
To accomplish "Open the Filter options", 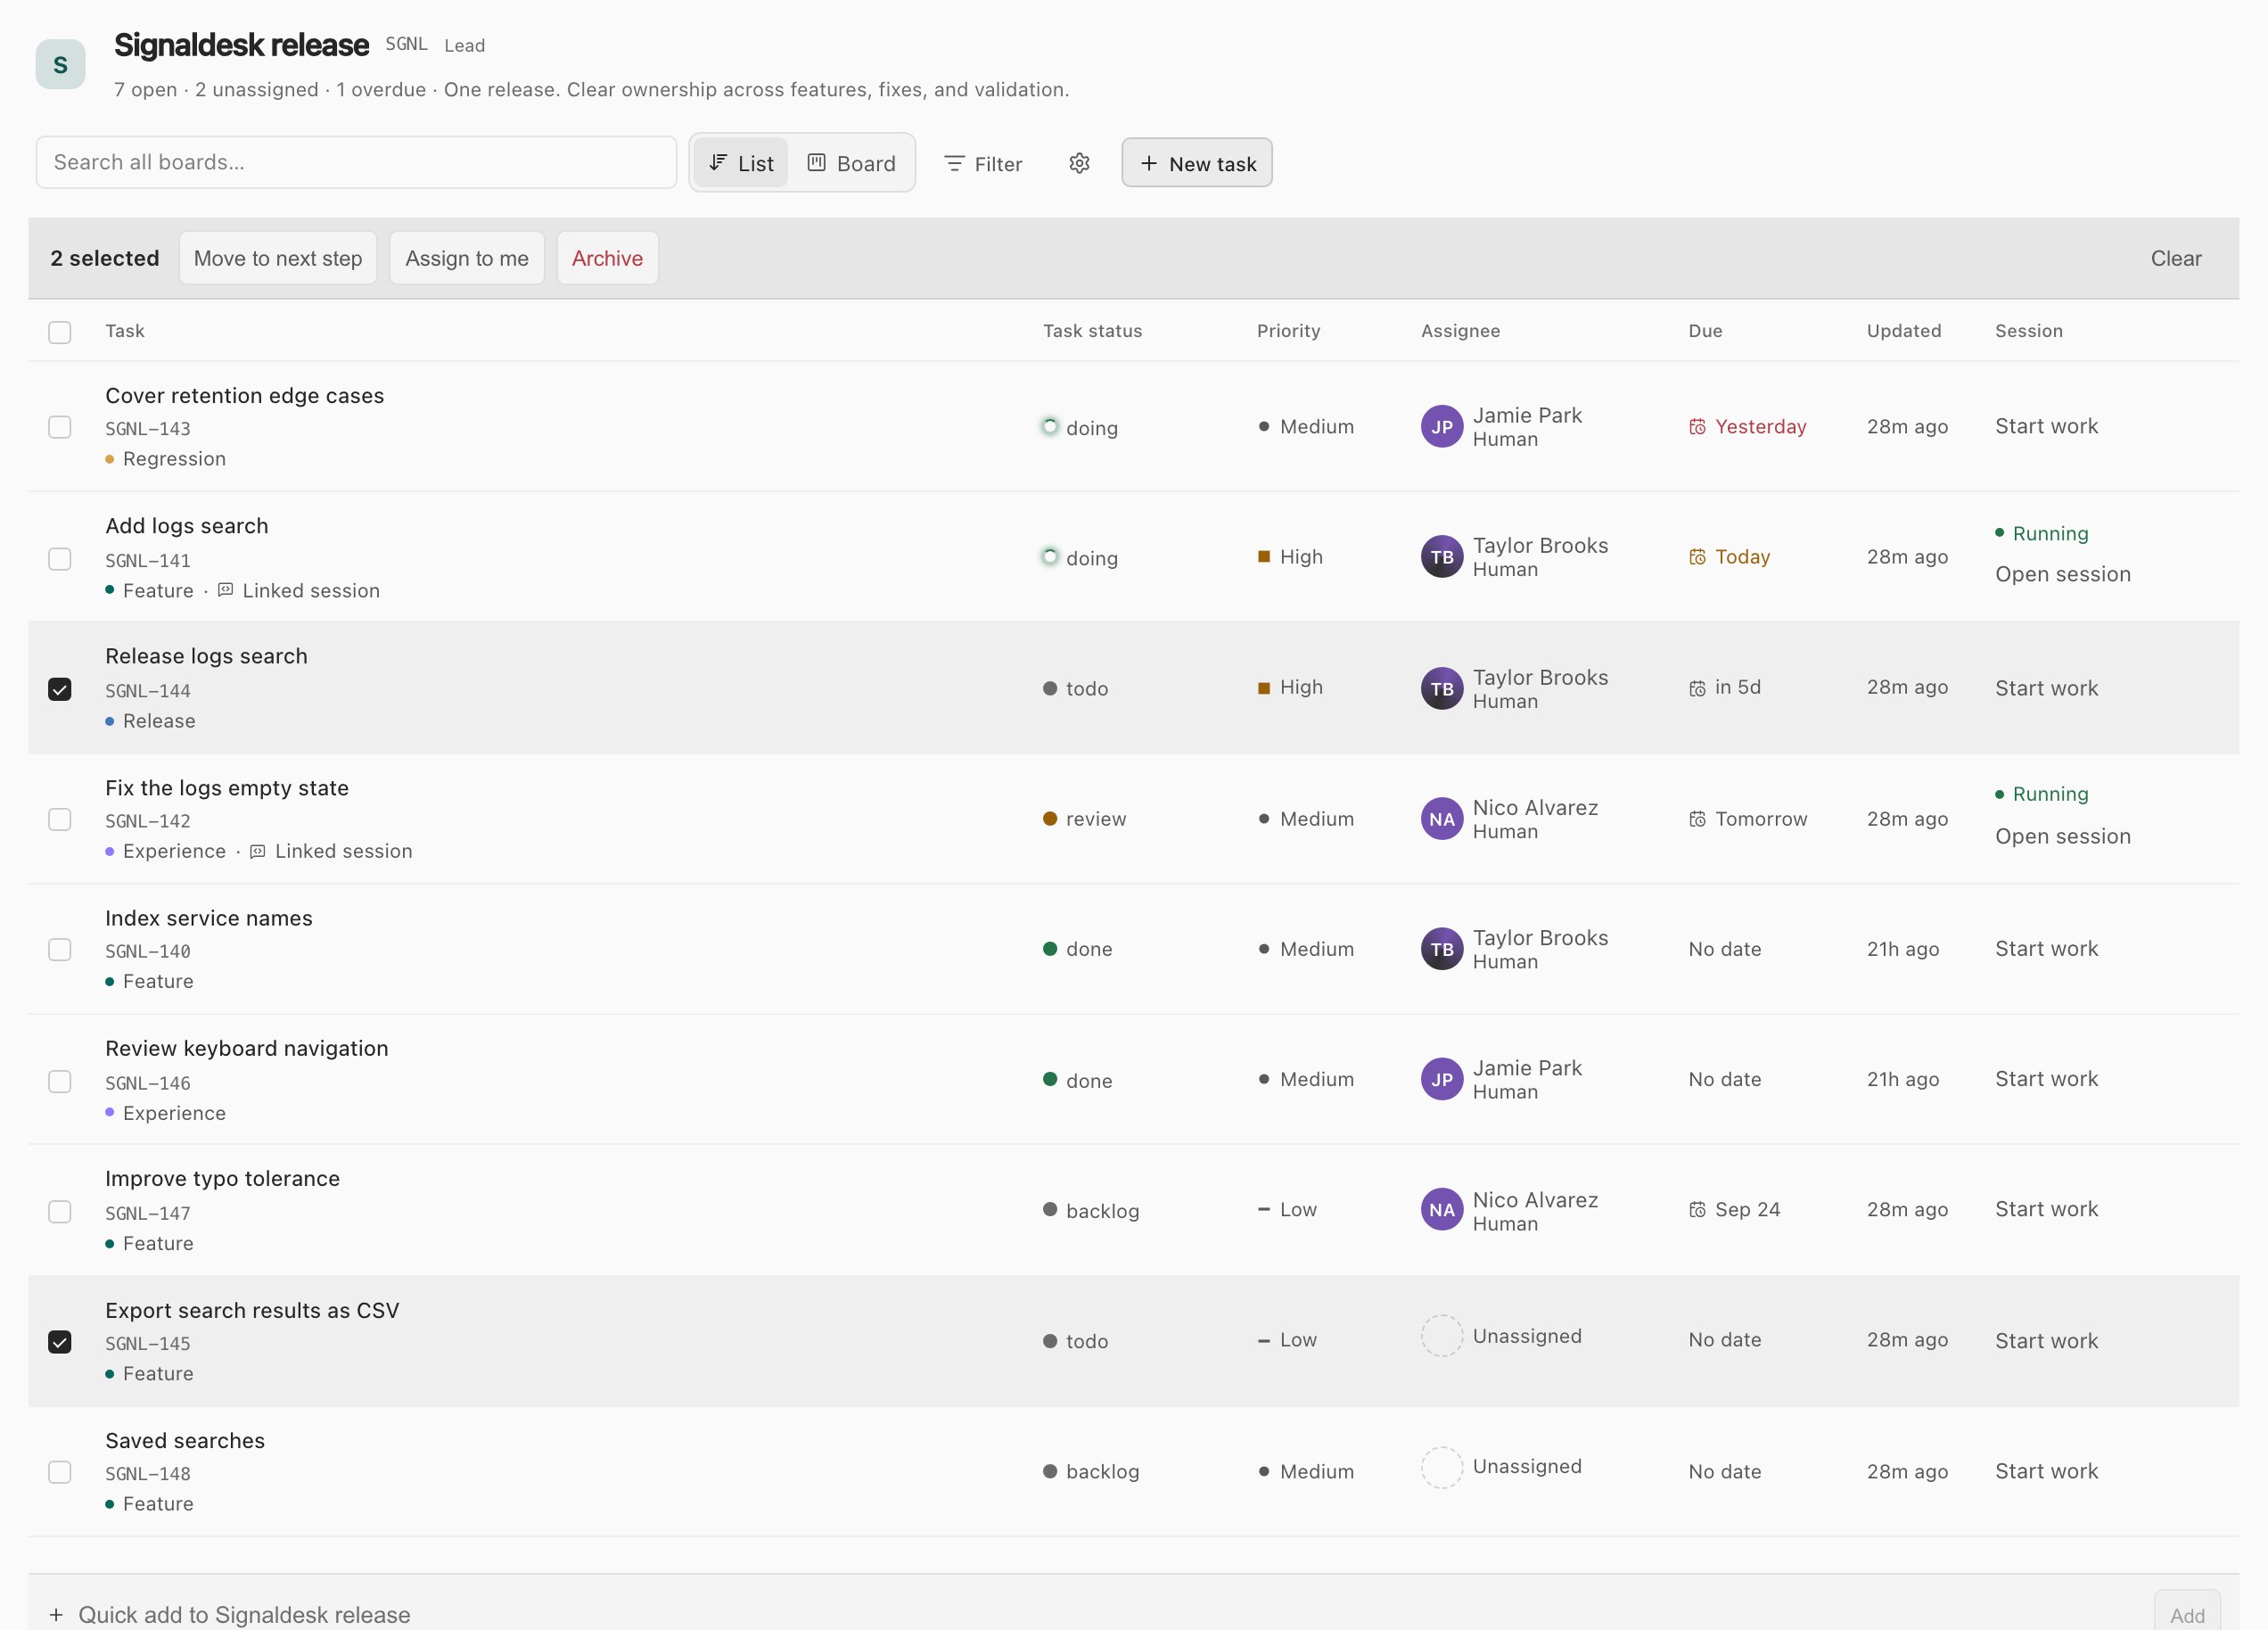I will tap(983, 163).
